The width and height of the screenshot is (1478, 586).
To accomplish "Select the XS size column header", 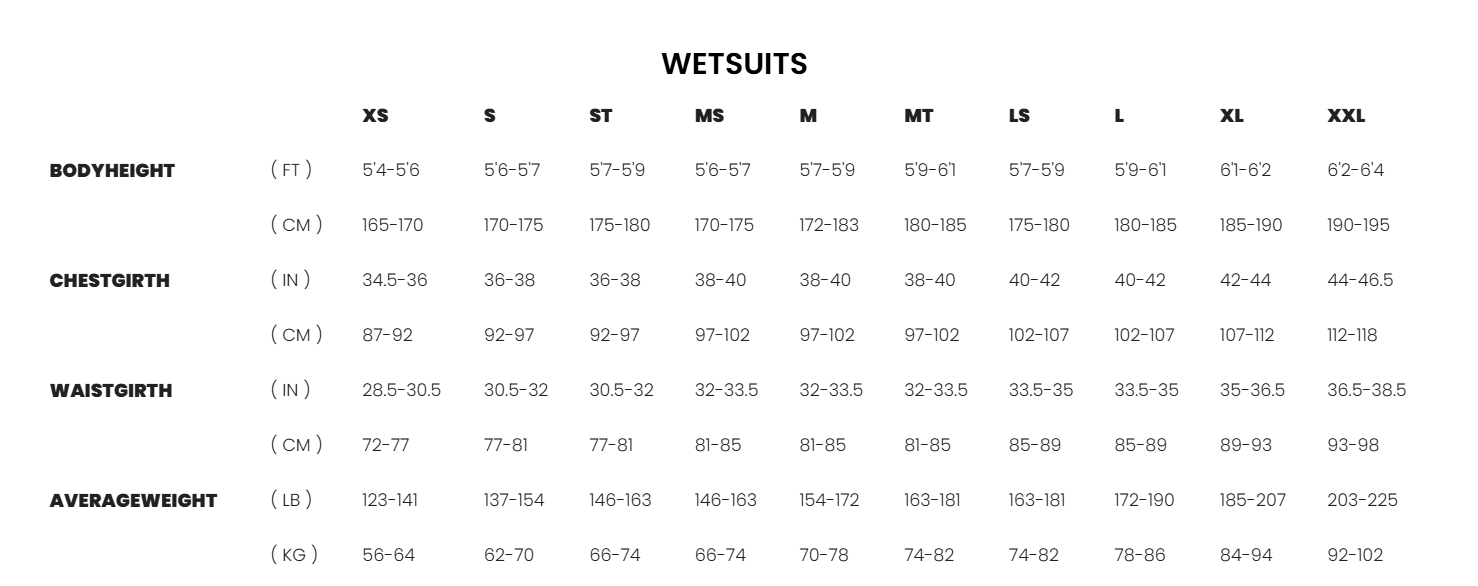I will [x=375, y=116].
